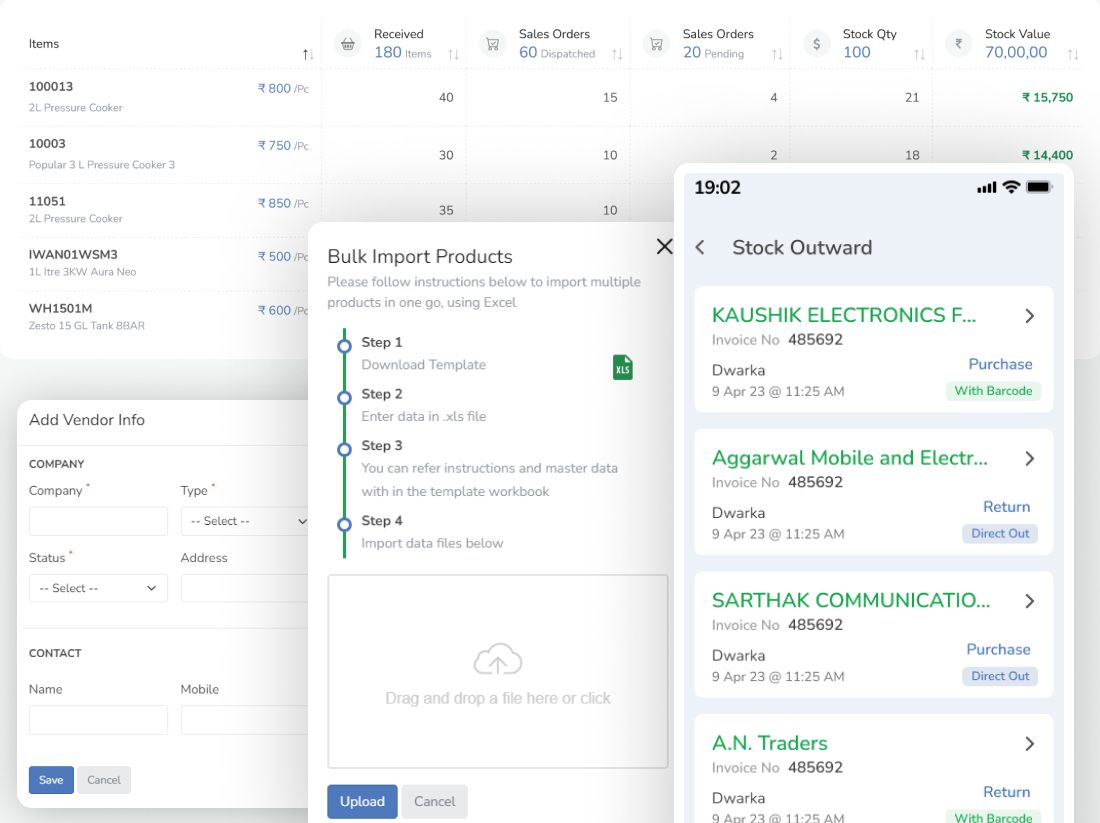Expand the A.N. Traders invoice chevron
This screenshot has height=823, width=1100.
(1029, 744)
